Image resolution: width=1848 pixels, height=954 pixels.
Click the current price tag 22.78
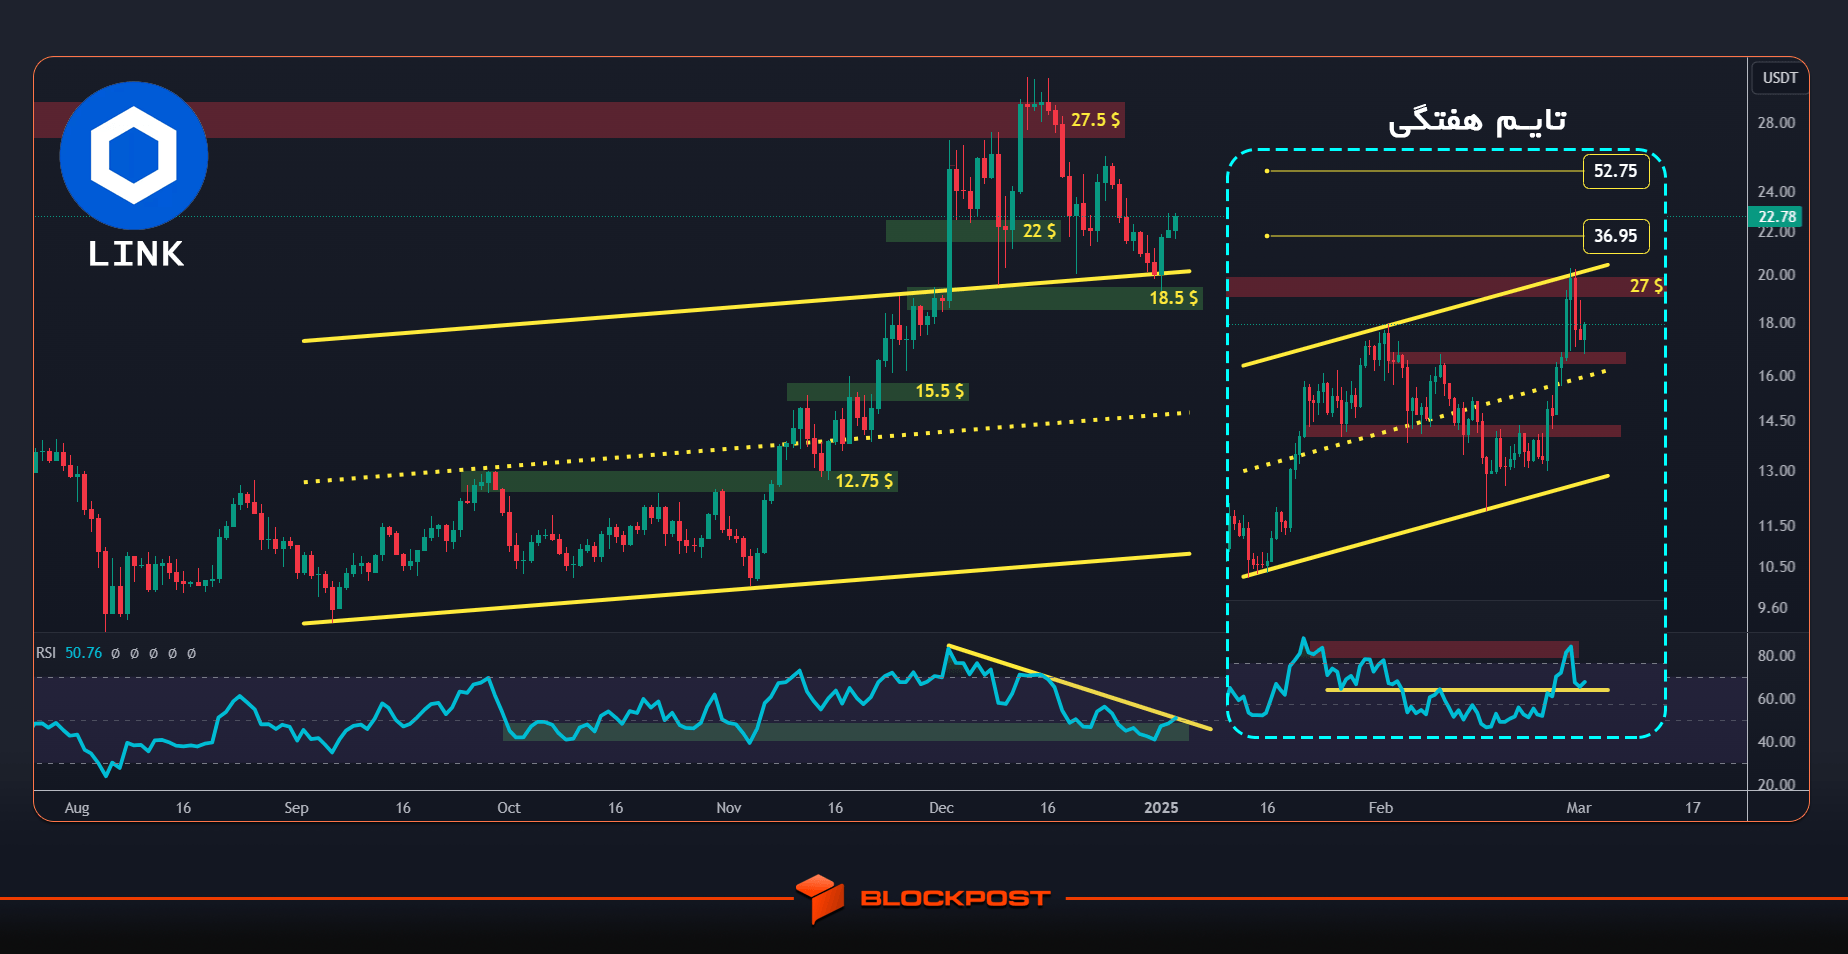pos(1776,216)
